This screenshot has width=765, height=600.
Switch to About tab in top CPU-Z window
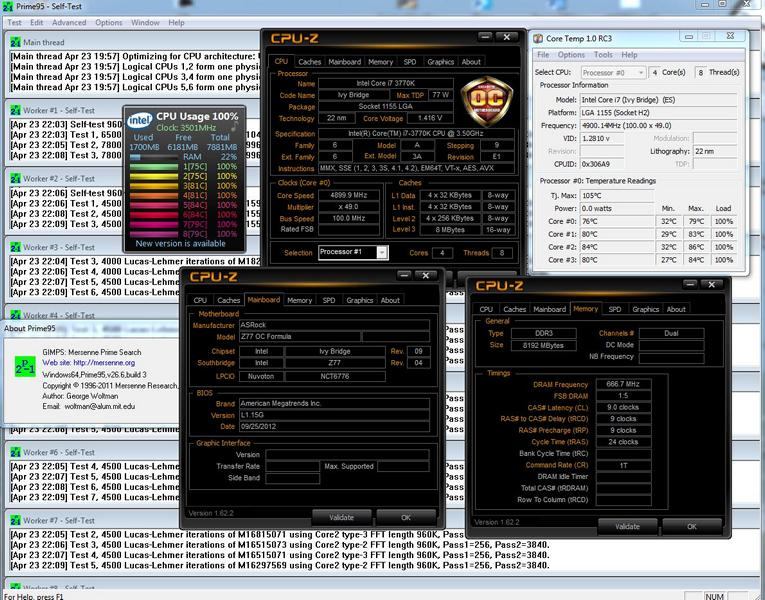click(471, 62)
